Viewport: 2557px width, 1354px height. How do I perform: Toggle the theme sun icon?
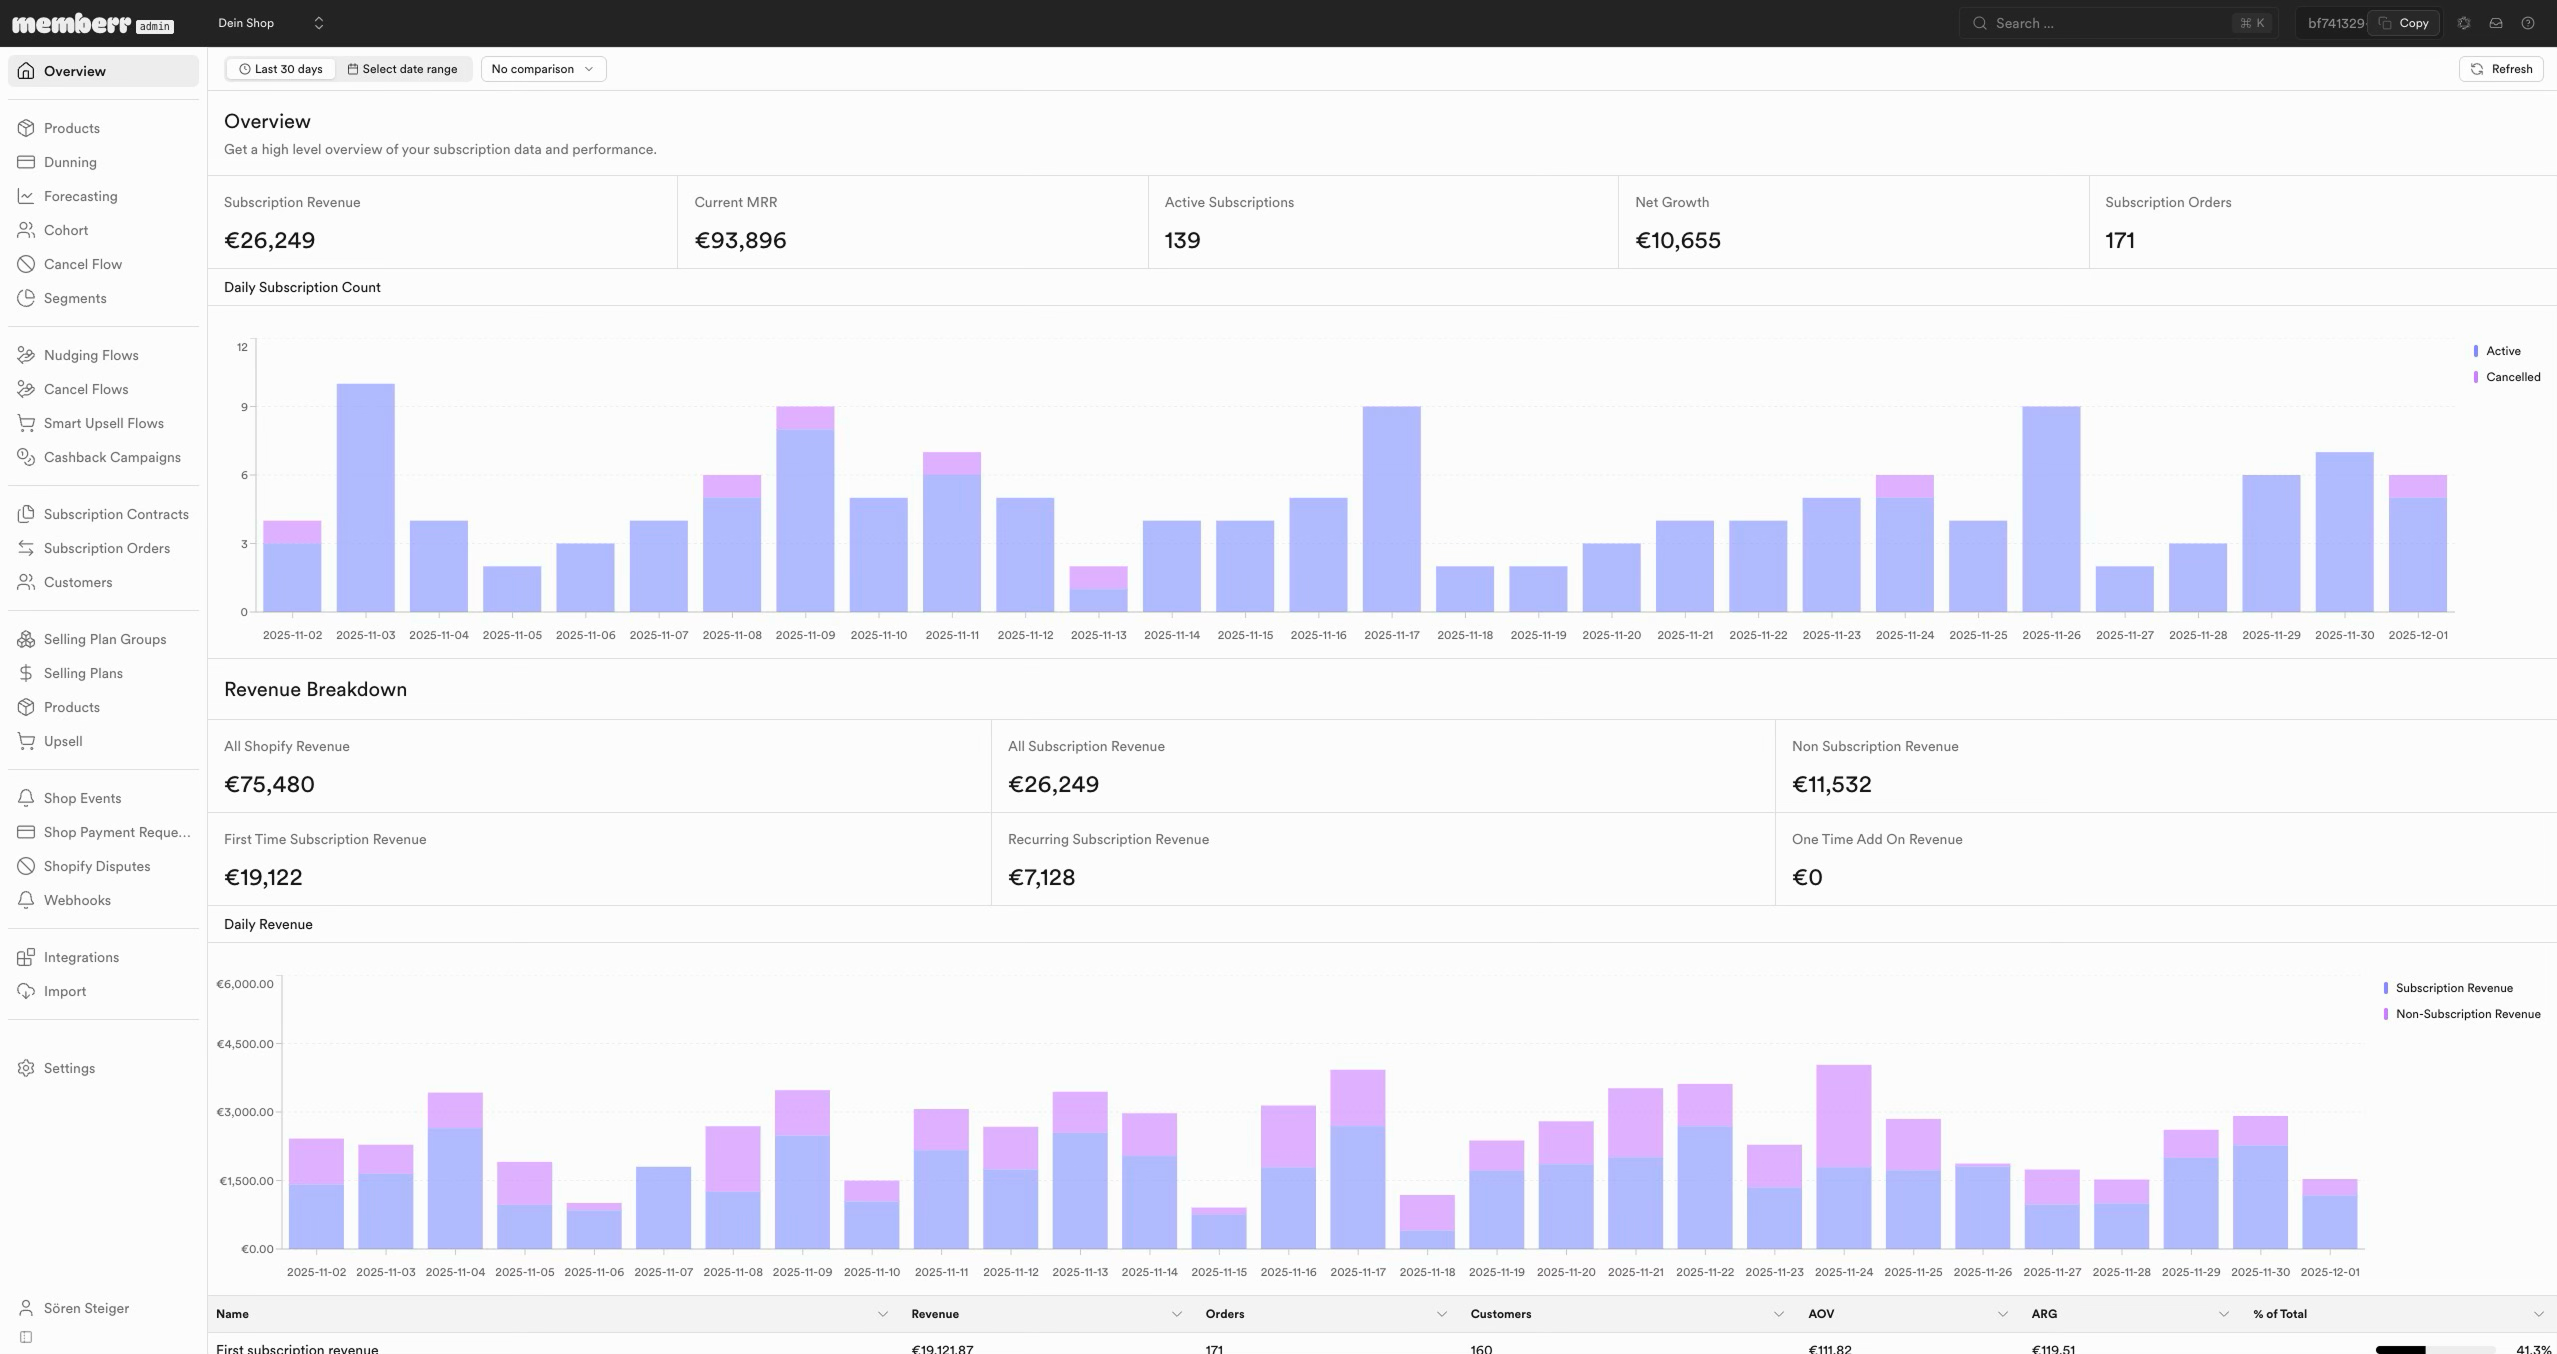(2464, 23)
